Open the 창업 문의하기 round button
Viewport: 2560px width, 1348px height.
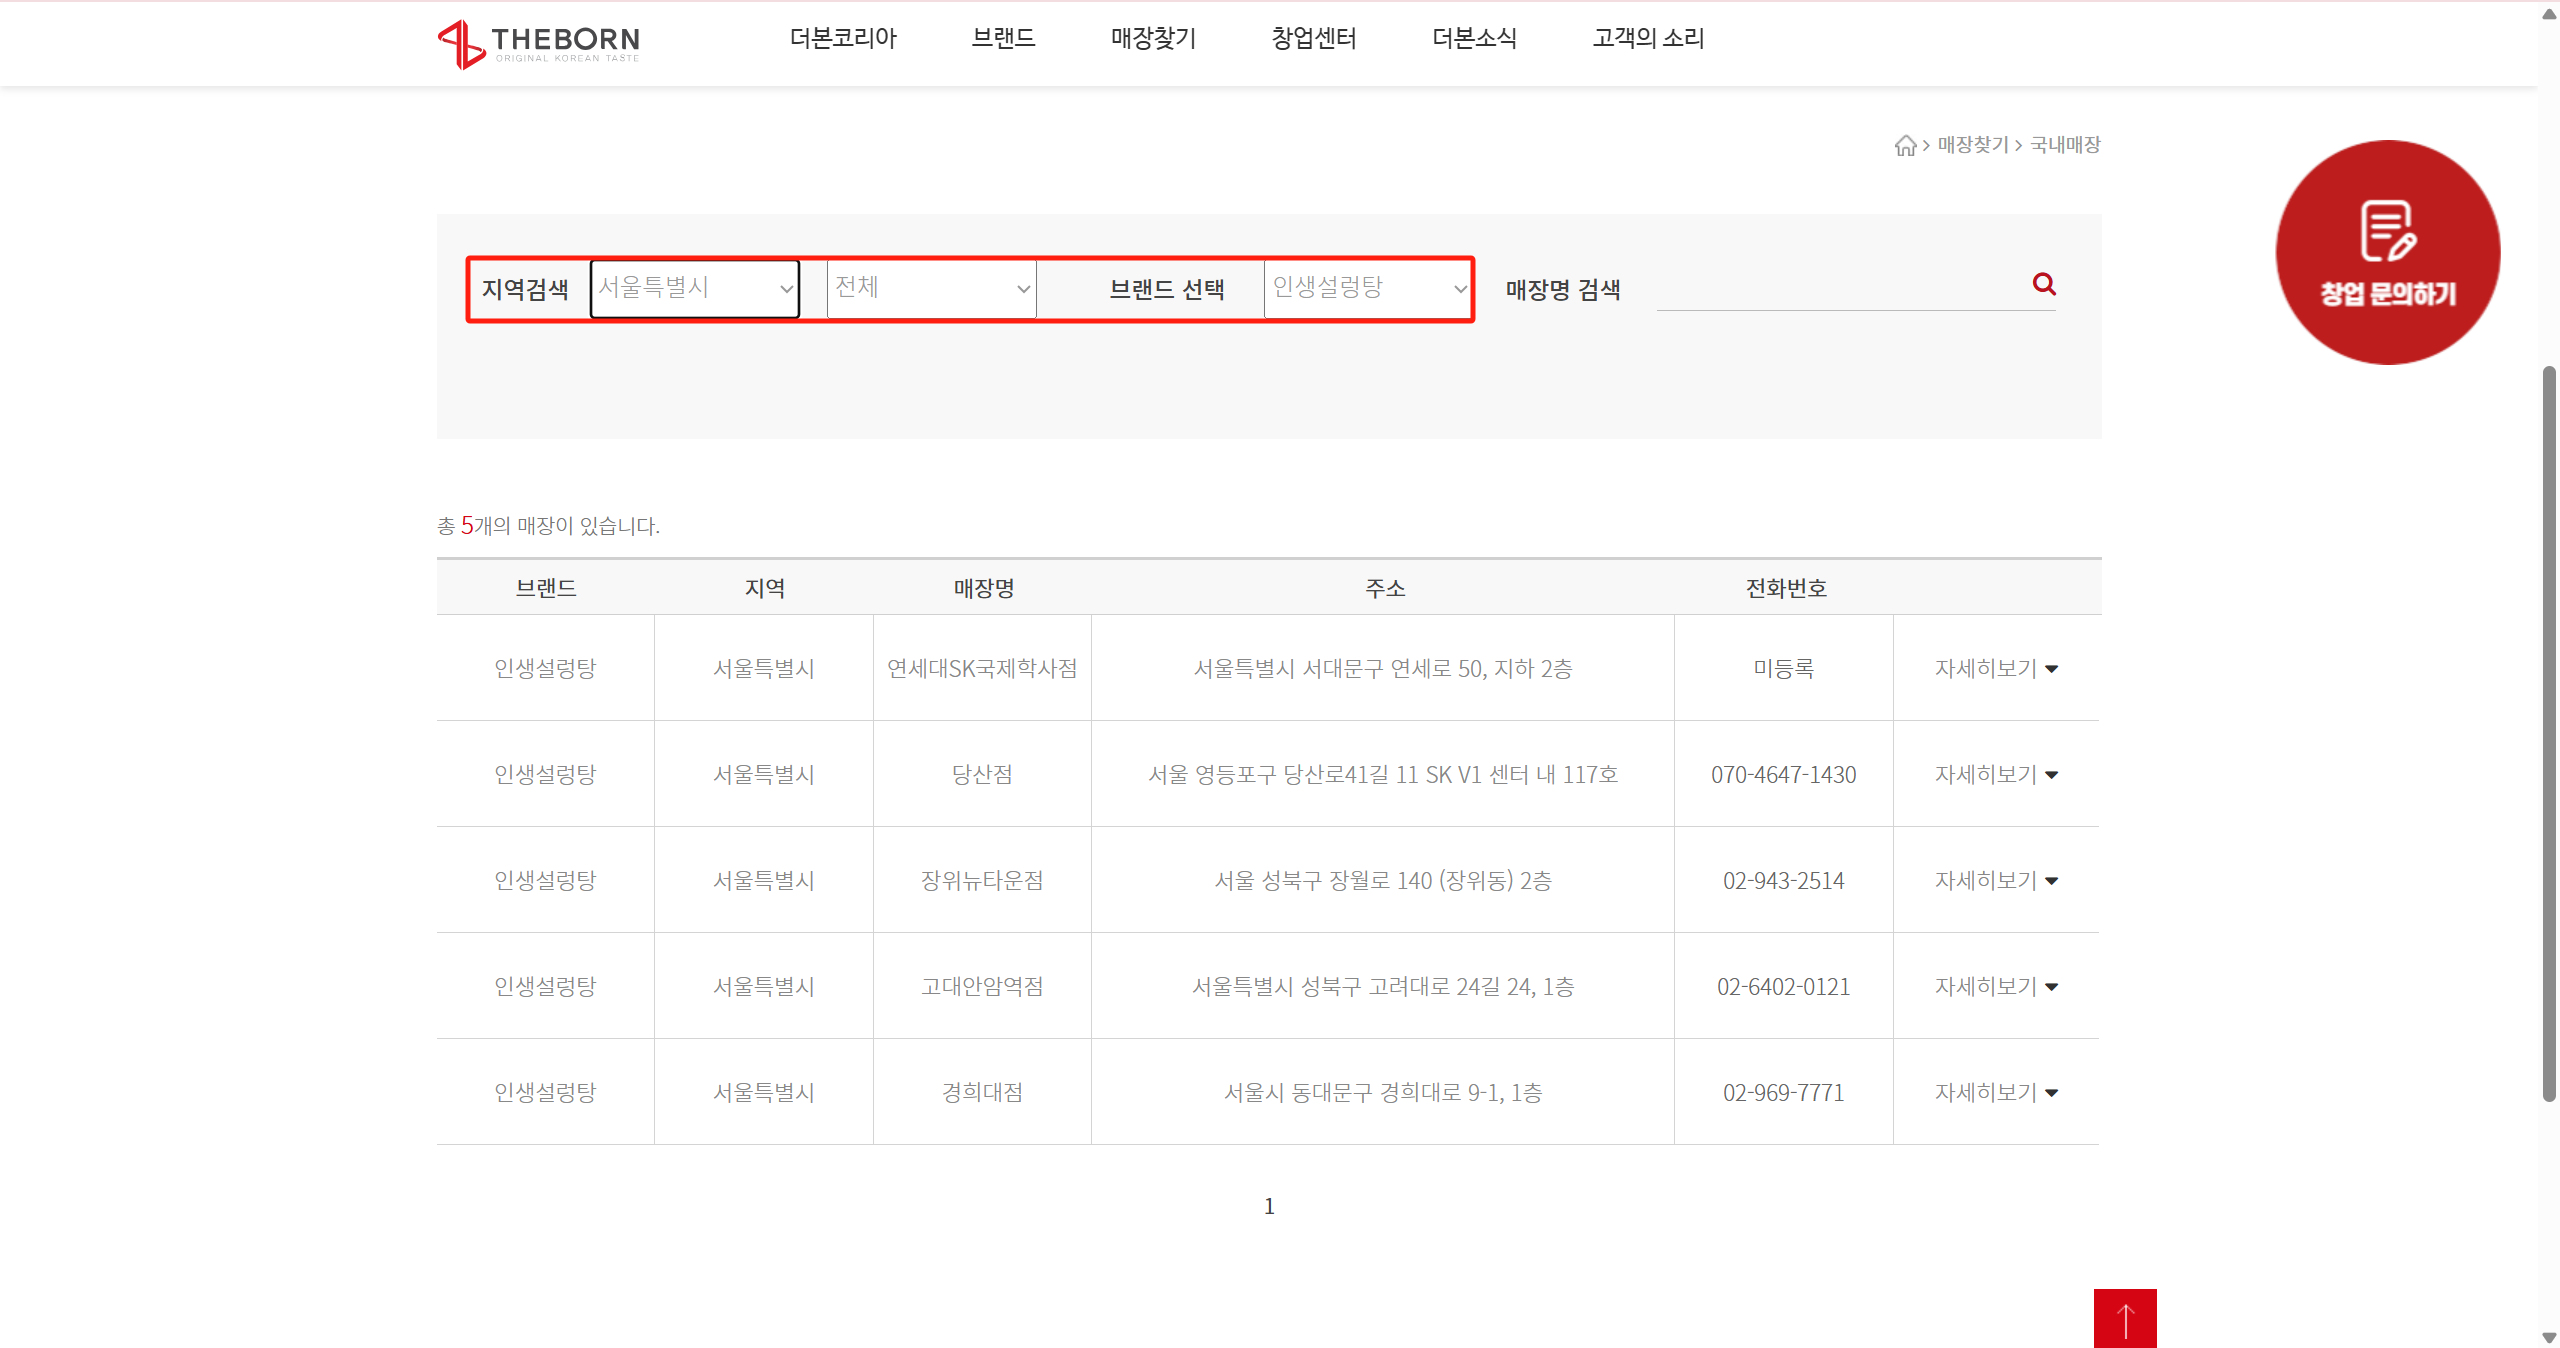click(2388, 252)
